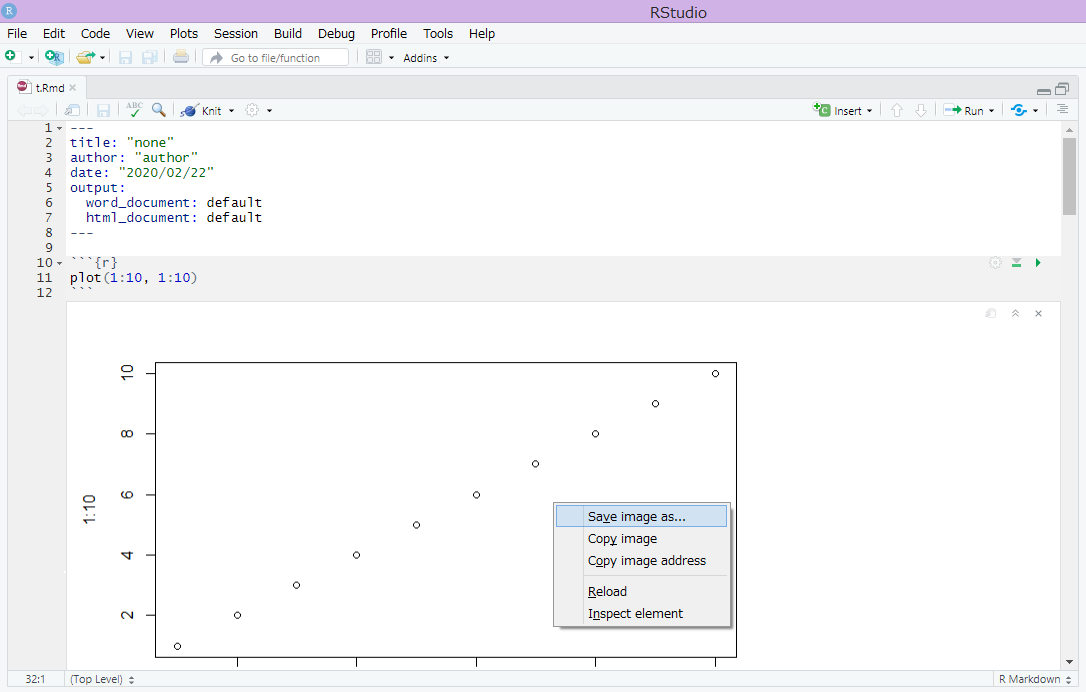Screen dimensions: 1086x692
Task: Choose 'Inspect element' from context menu
Action: click(641, 614)
